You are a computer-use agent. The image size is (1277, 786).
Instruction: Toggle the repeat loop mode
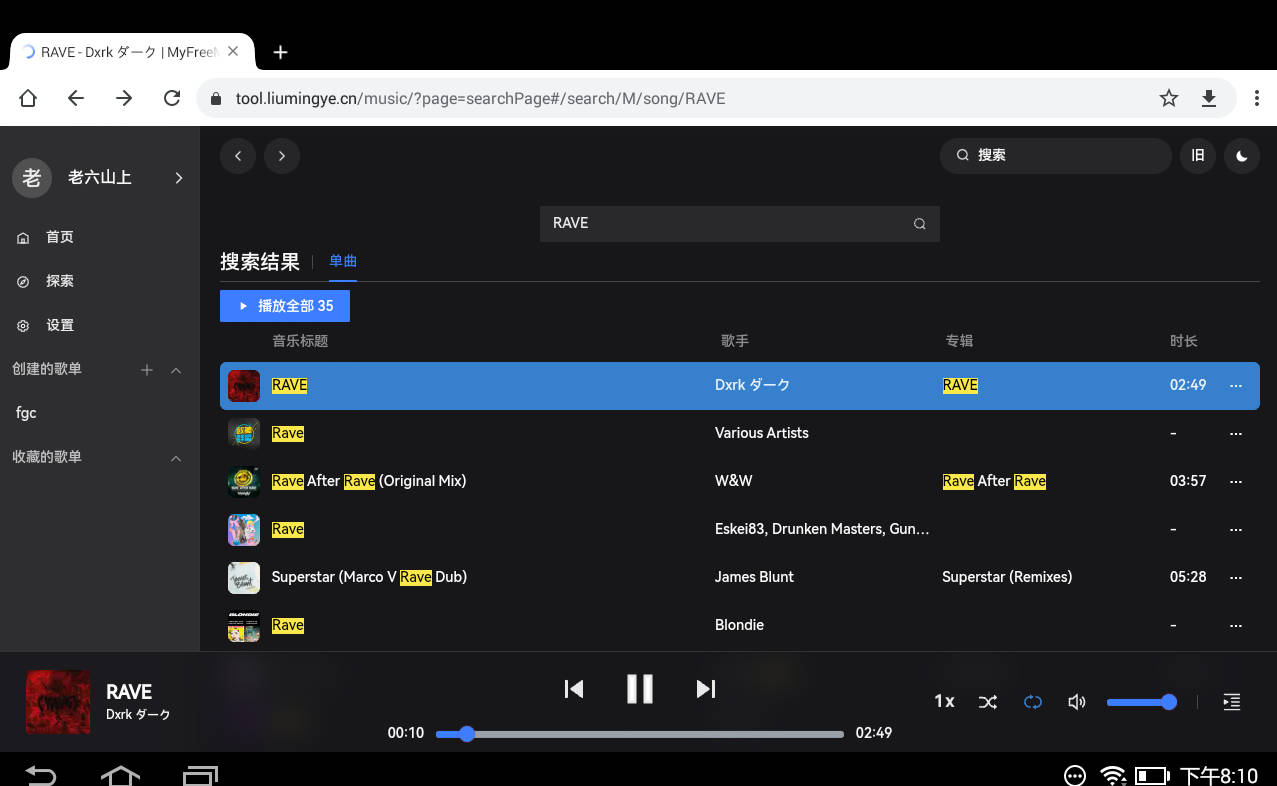(1033, 702)
